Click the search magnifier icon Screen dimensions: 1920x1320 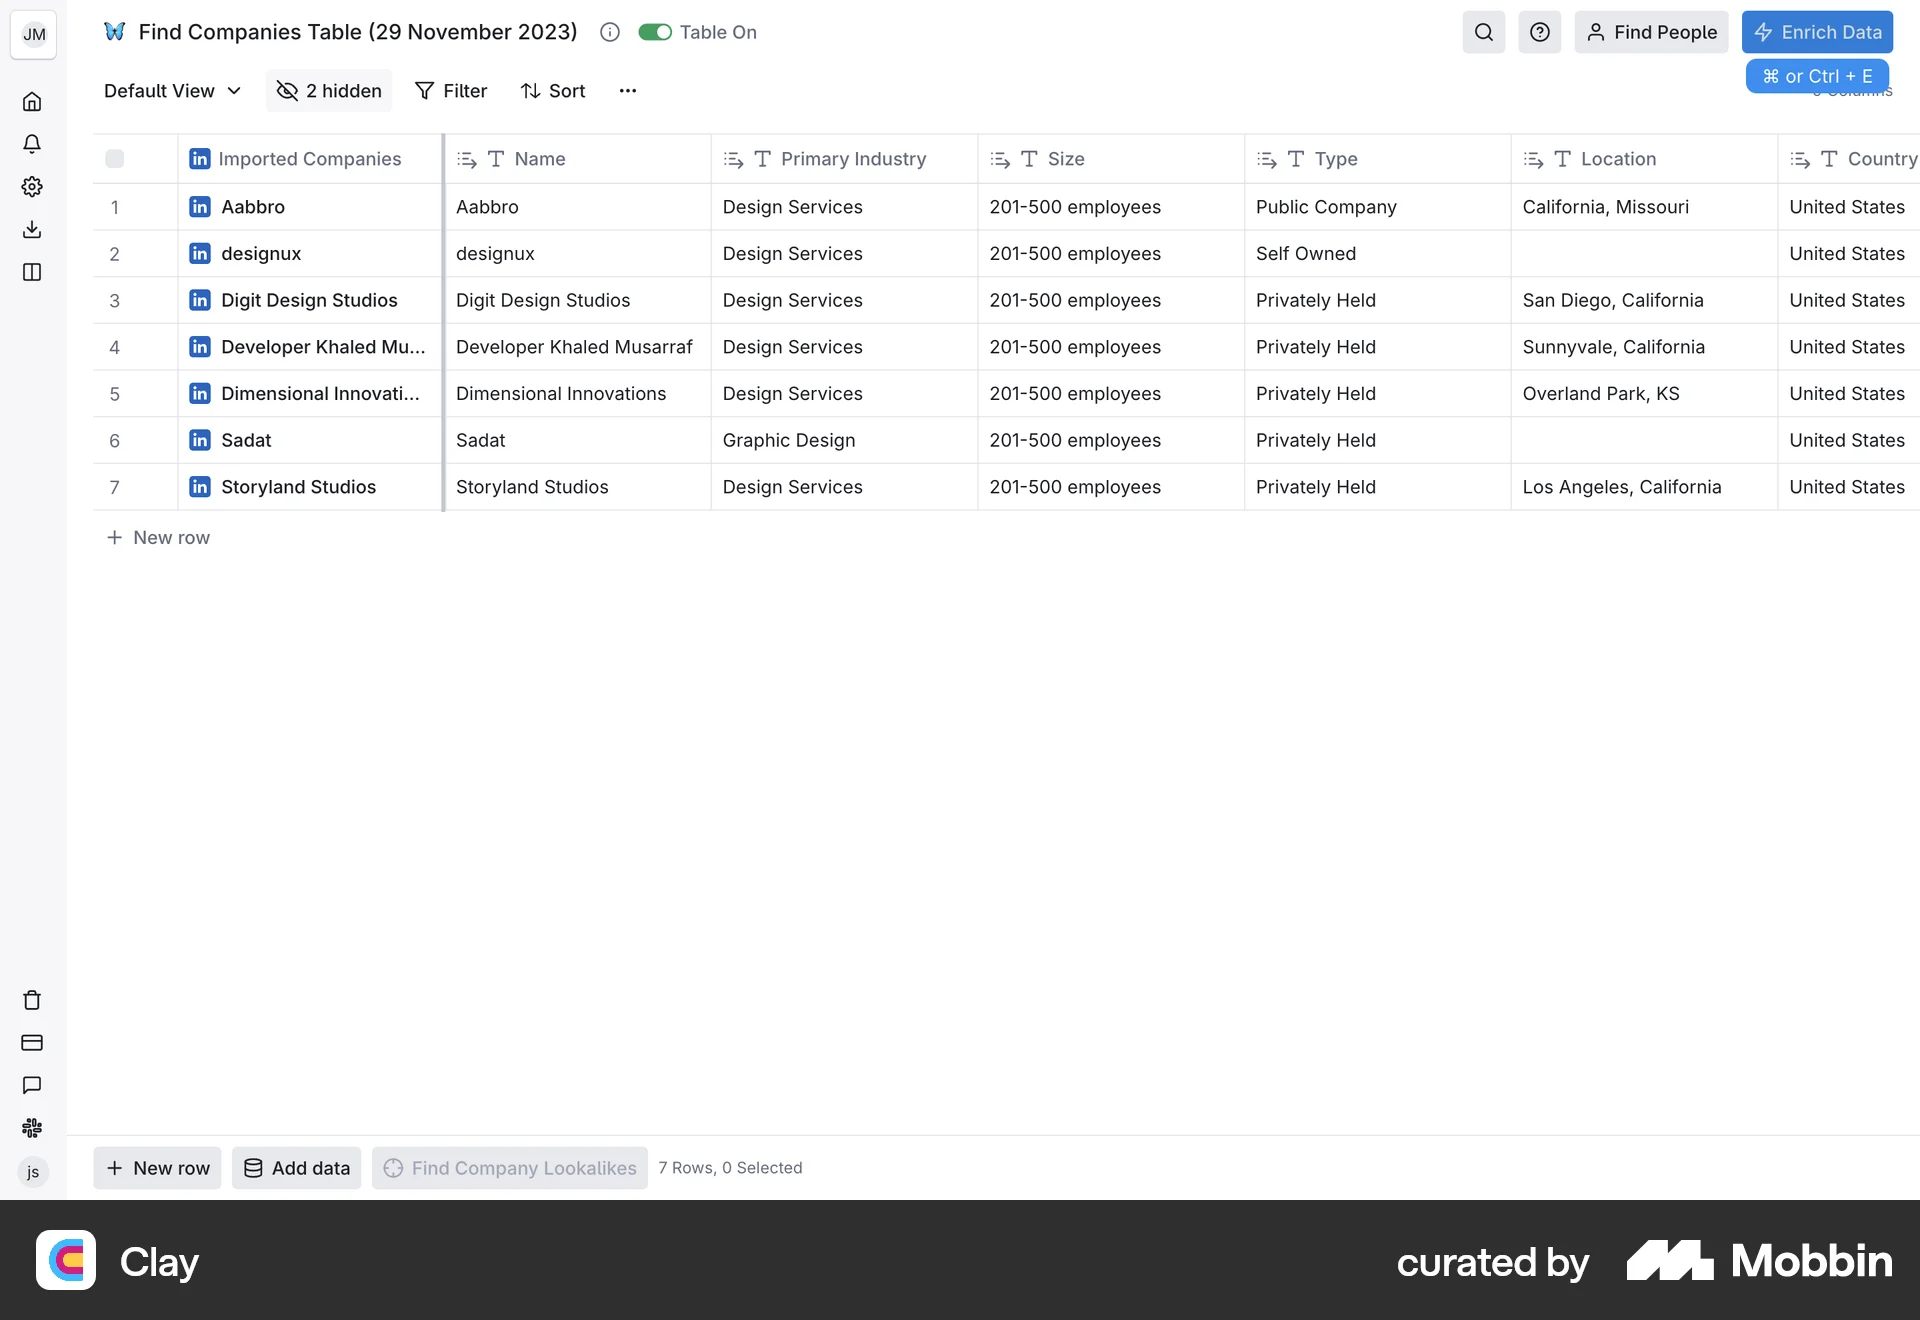point(1483,32)
